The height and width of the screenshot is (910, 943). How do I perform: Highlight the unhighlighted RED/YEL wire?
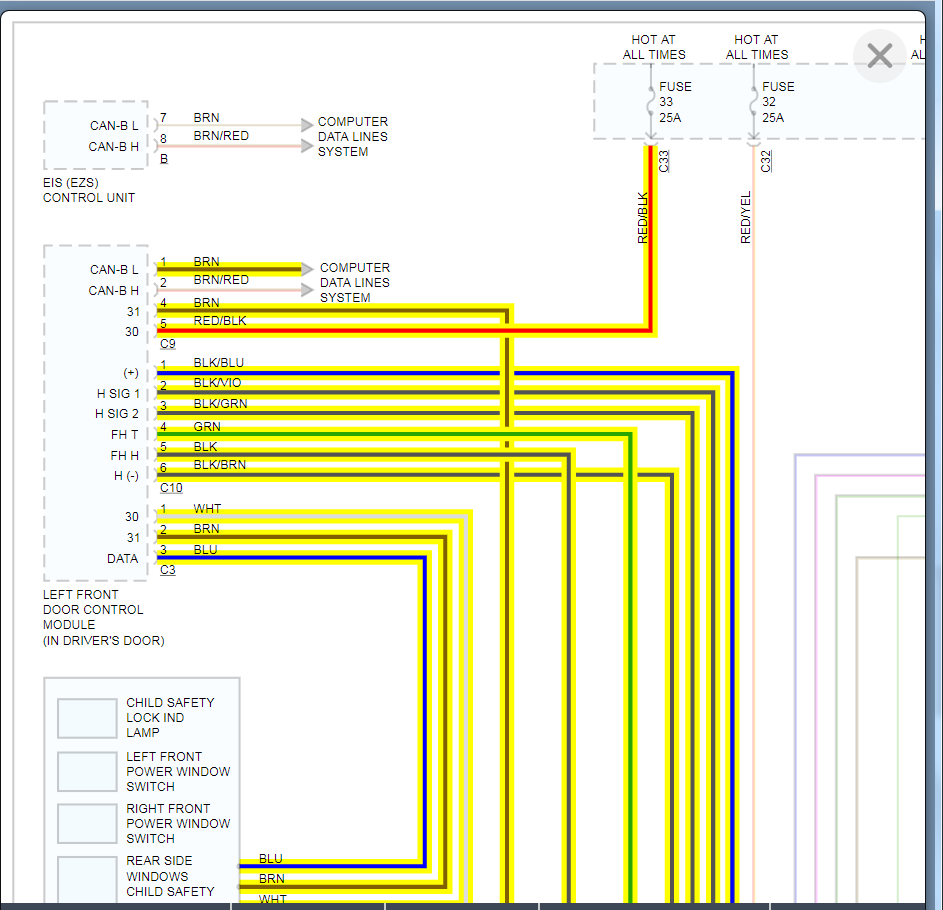click(754, 500)
